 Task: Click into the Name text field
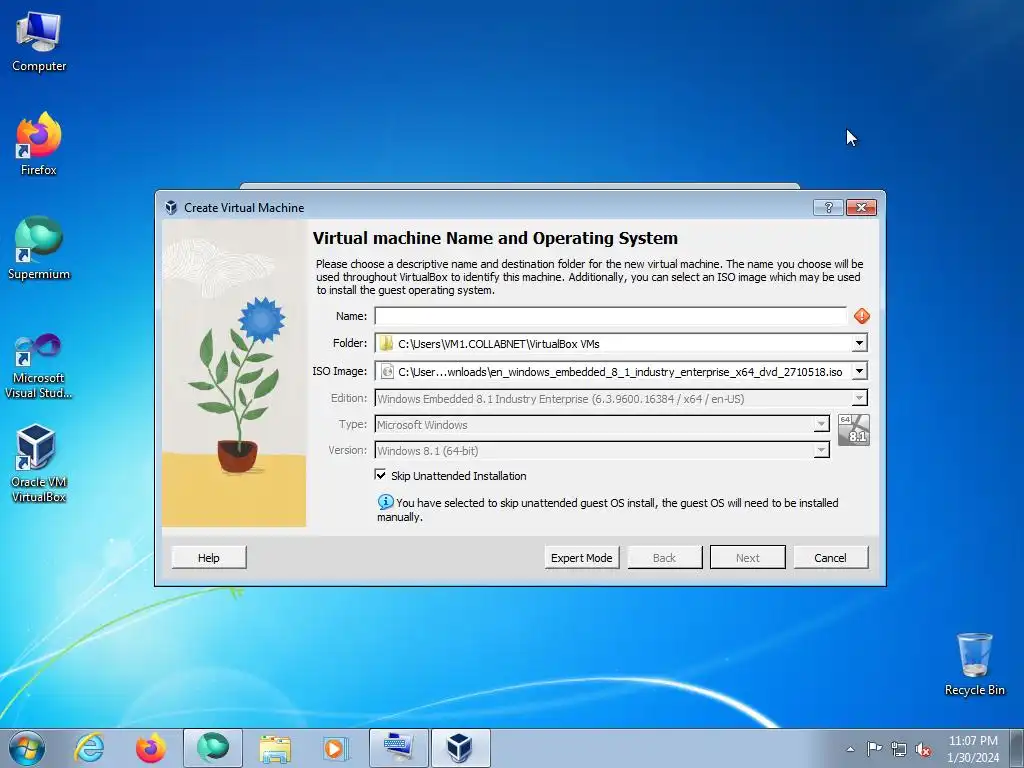click(x=611, y=316)
